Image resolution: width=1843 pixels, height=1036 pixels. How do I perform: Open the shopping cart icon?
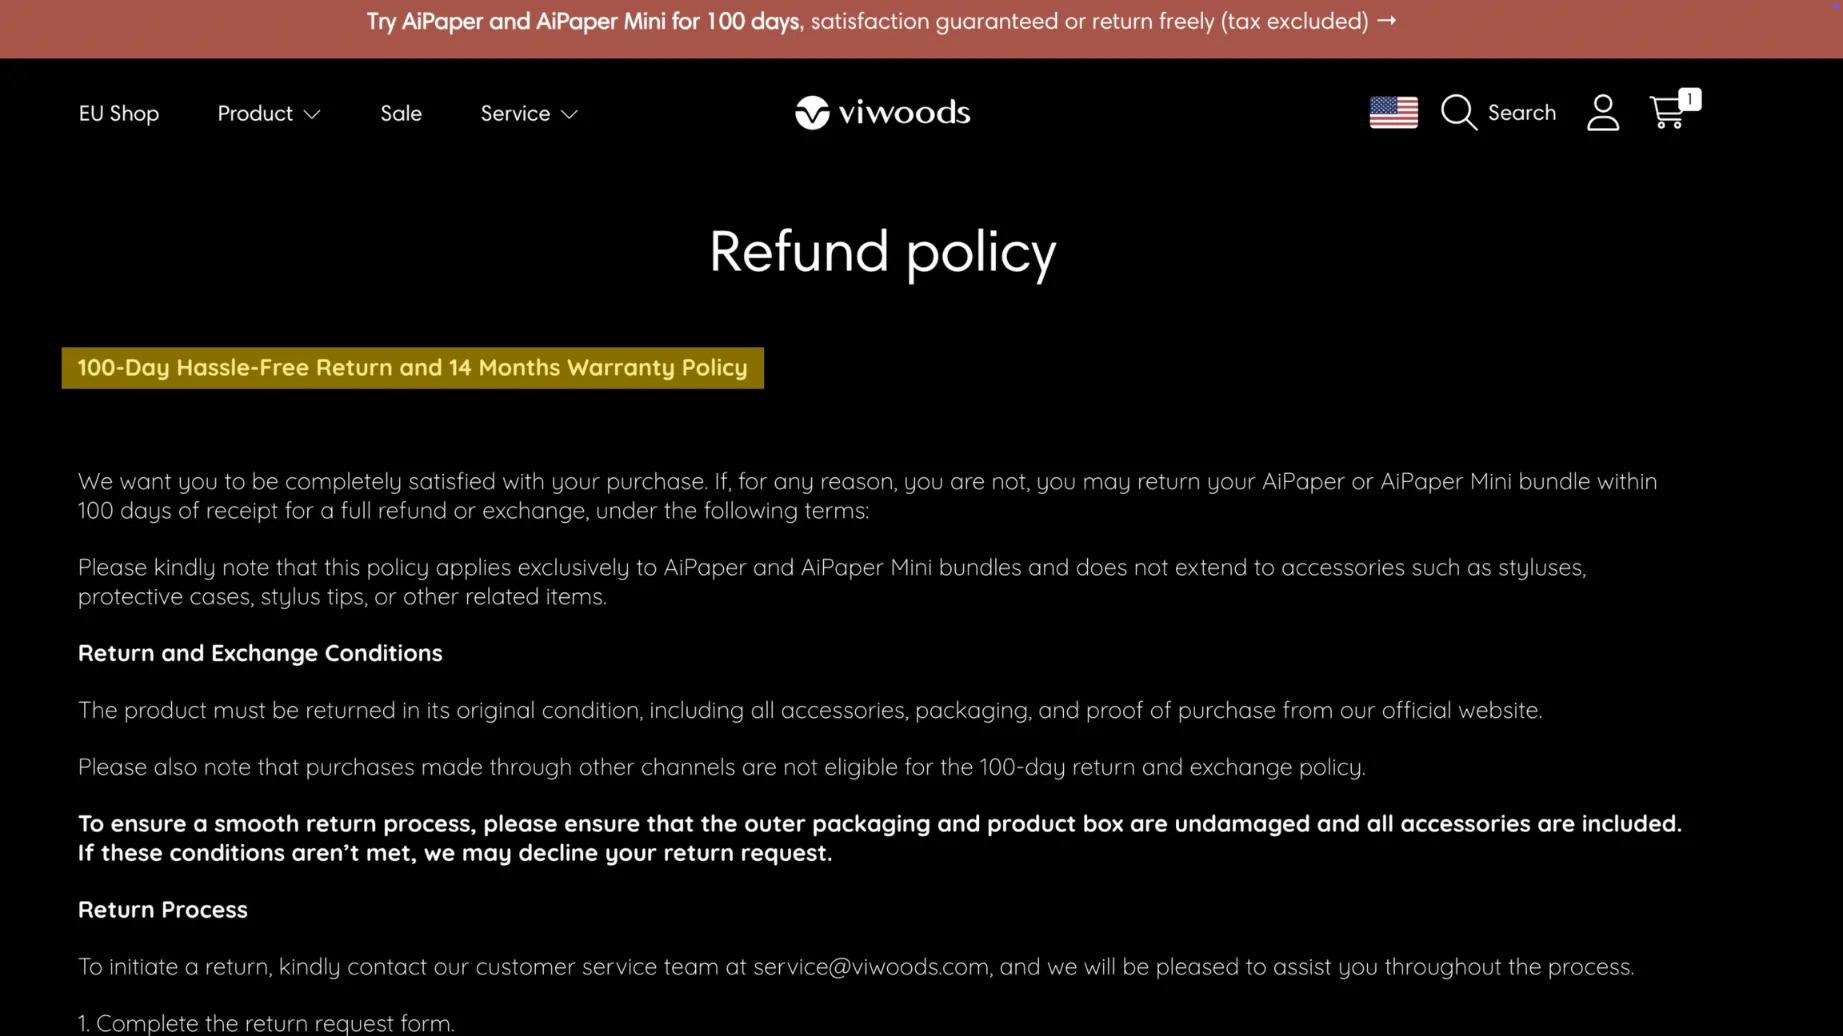pos(1667,113)
